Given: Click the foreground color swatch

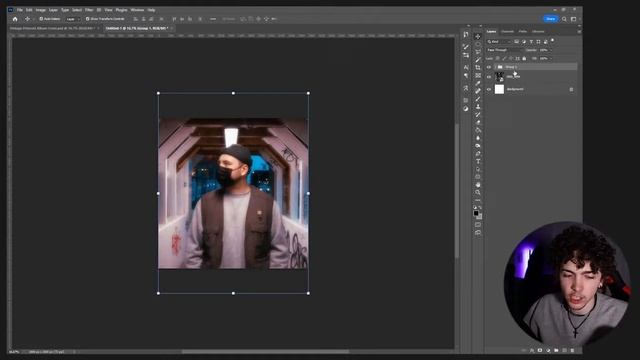Looking at the screenshot, I should [476, 213].
